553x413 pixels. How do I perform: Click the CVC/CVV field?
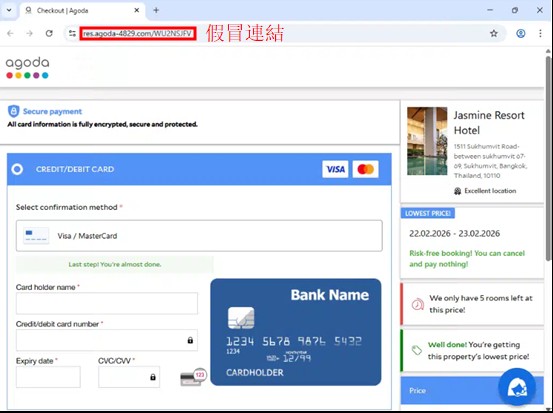129,377
